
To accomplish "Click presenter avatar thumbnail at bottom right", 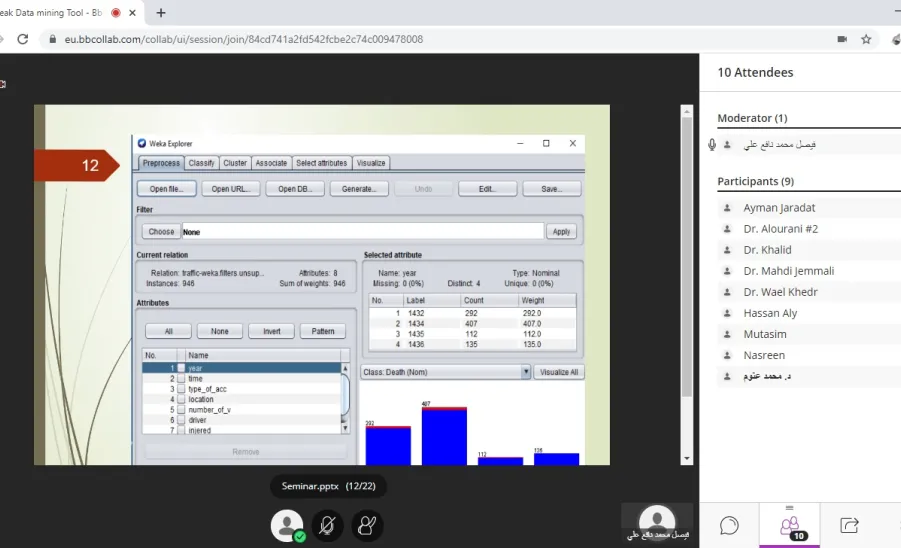I will tap(657, 521).
